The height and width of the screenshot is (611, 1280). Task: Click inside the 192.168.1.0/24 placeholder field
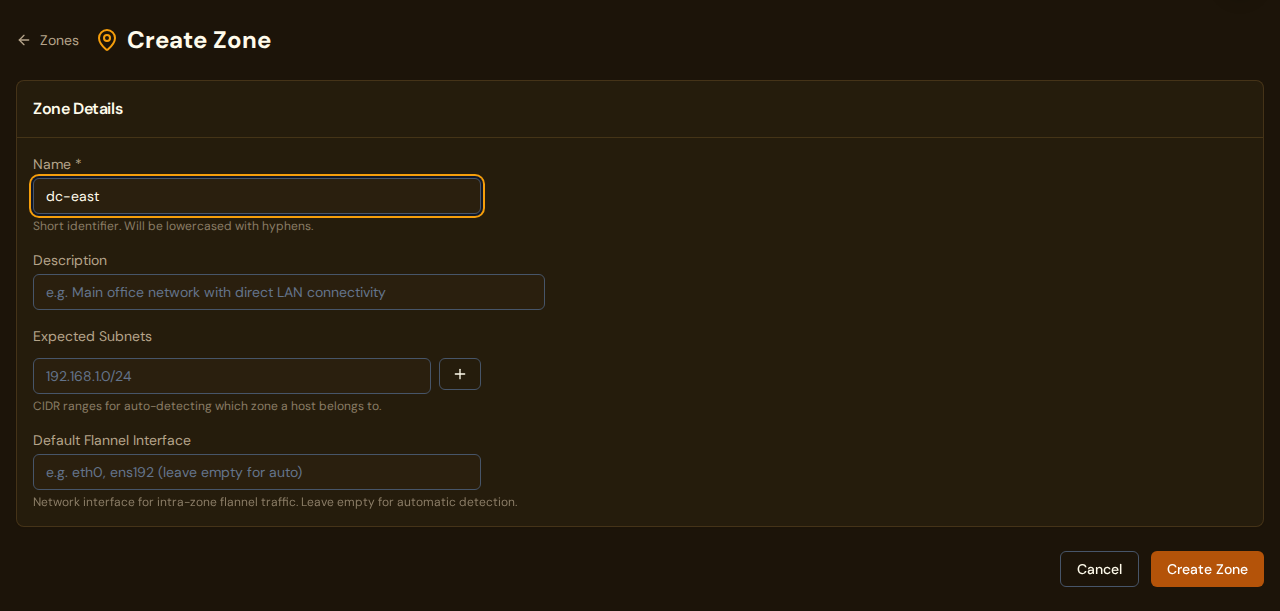pos(232,376)
